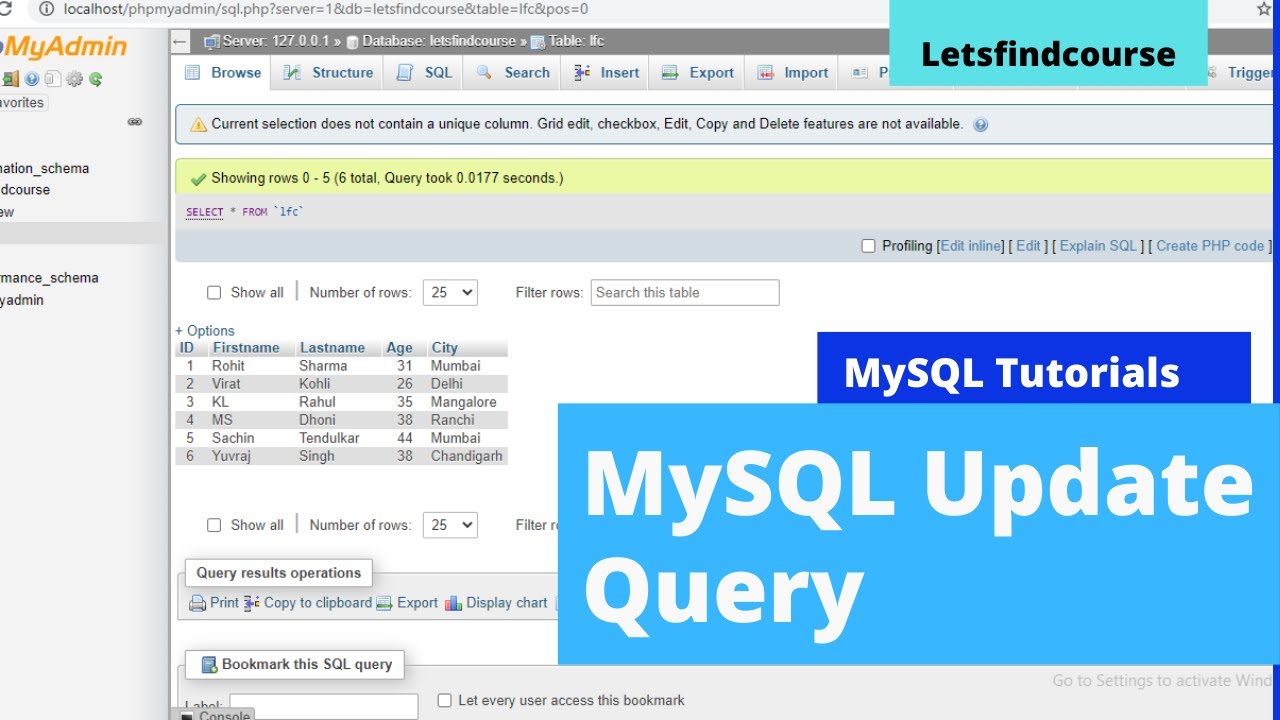Viewport: 1280px width, 720px height.
Task: Click the chain link icon in sidebar
Action: click(135, 122)
